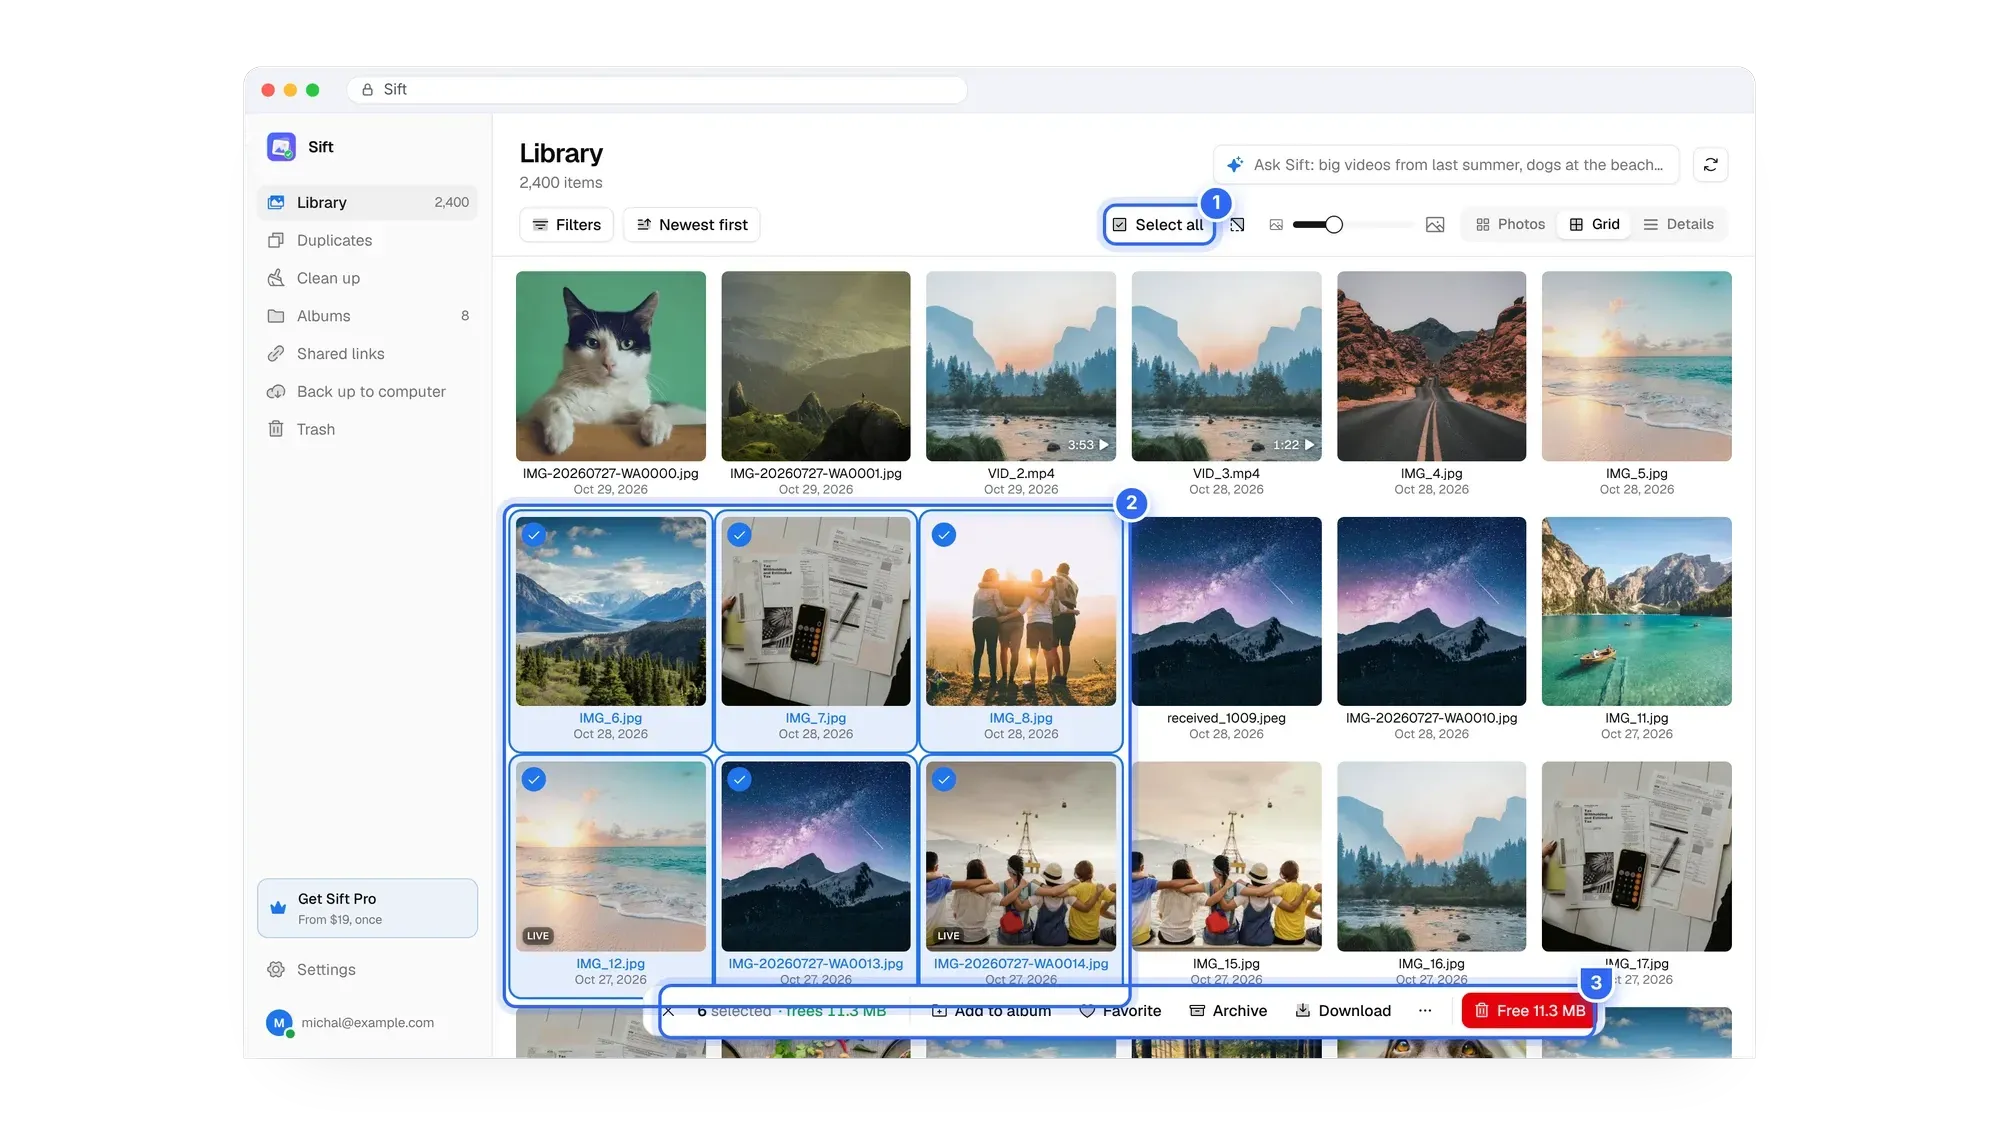Viewport: 2000px width, 1125px height.
Task: Deselect IMG_12.jpg via its checkmark
Action: tap(534, 780)
